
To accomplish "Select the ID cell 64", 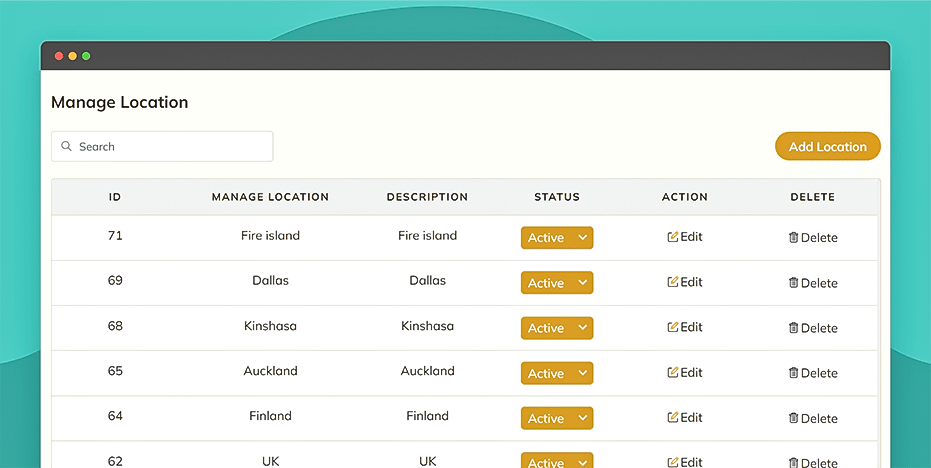I will coord(115,416).
